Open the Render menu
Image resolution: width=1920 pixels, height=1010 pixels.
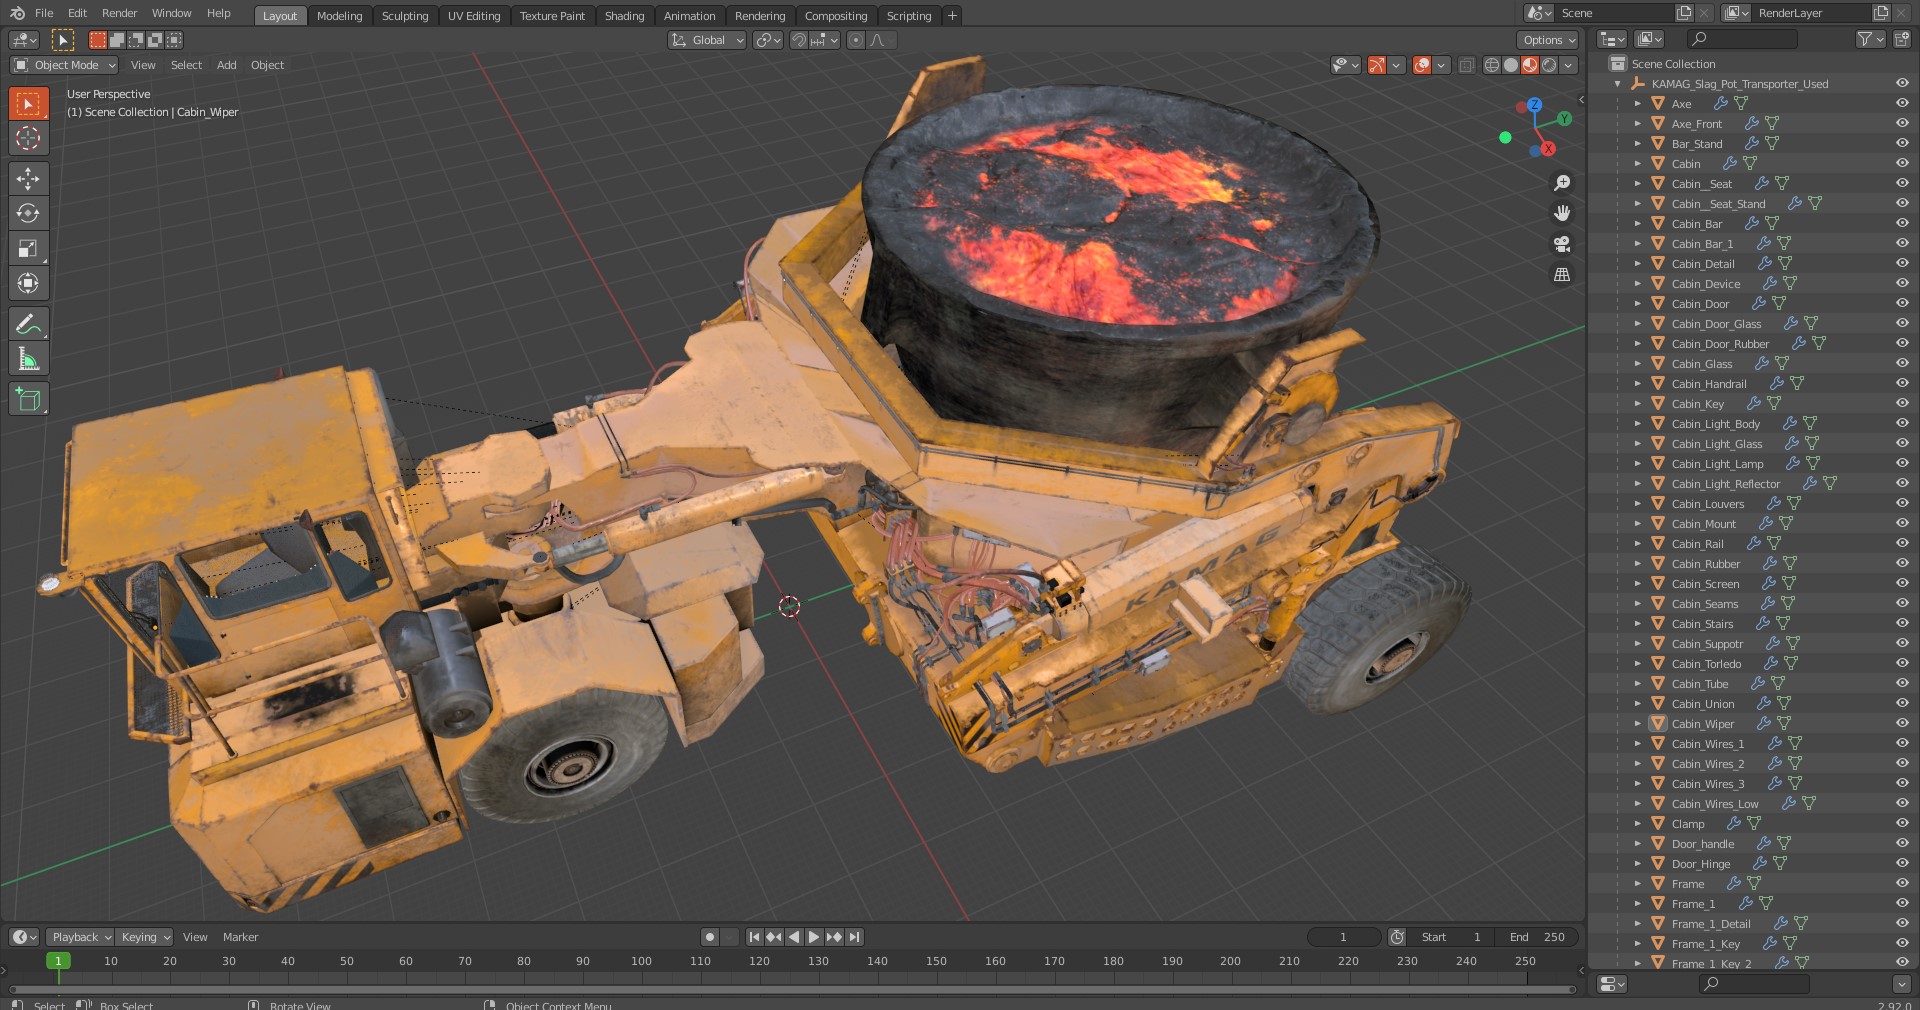click(119, 13)
